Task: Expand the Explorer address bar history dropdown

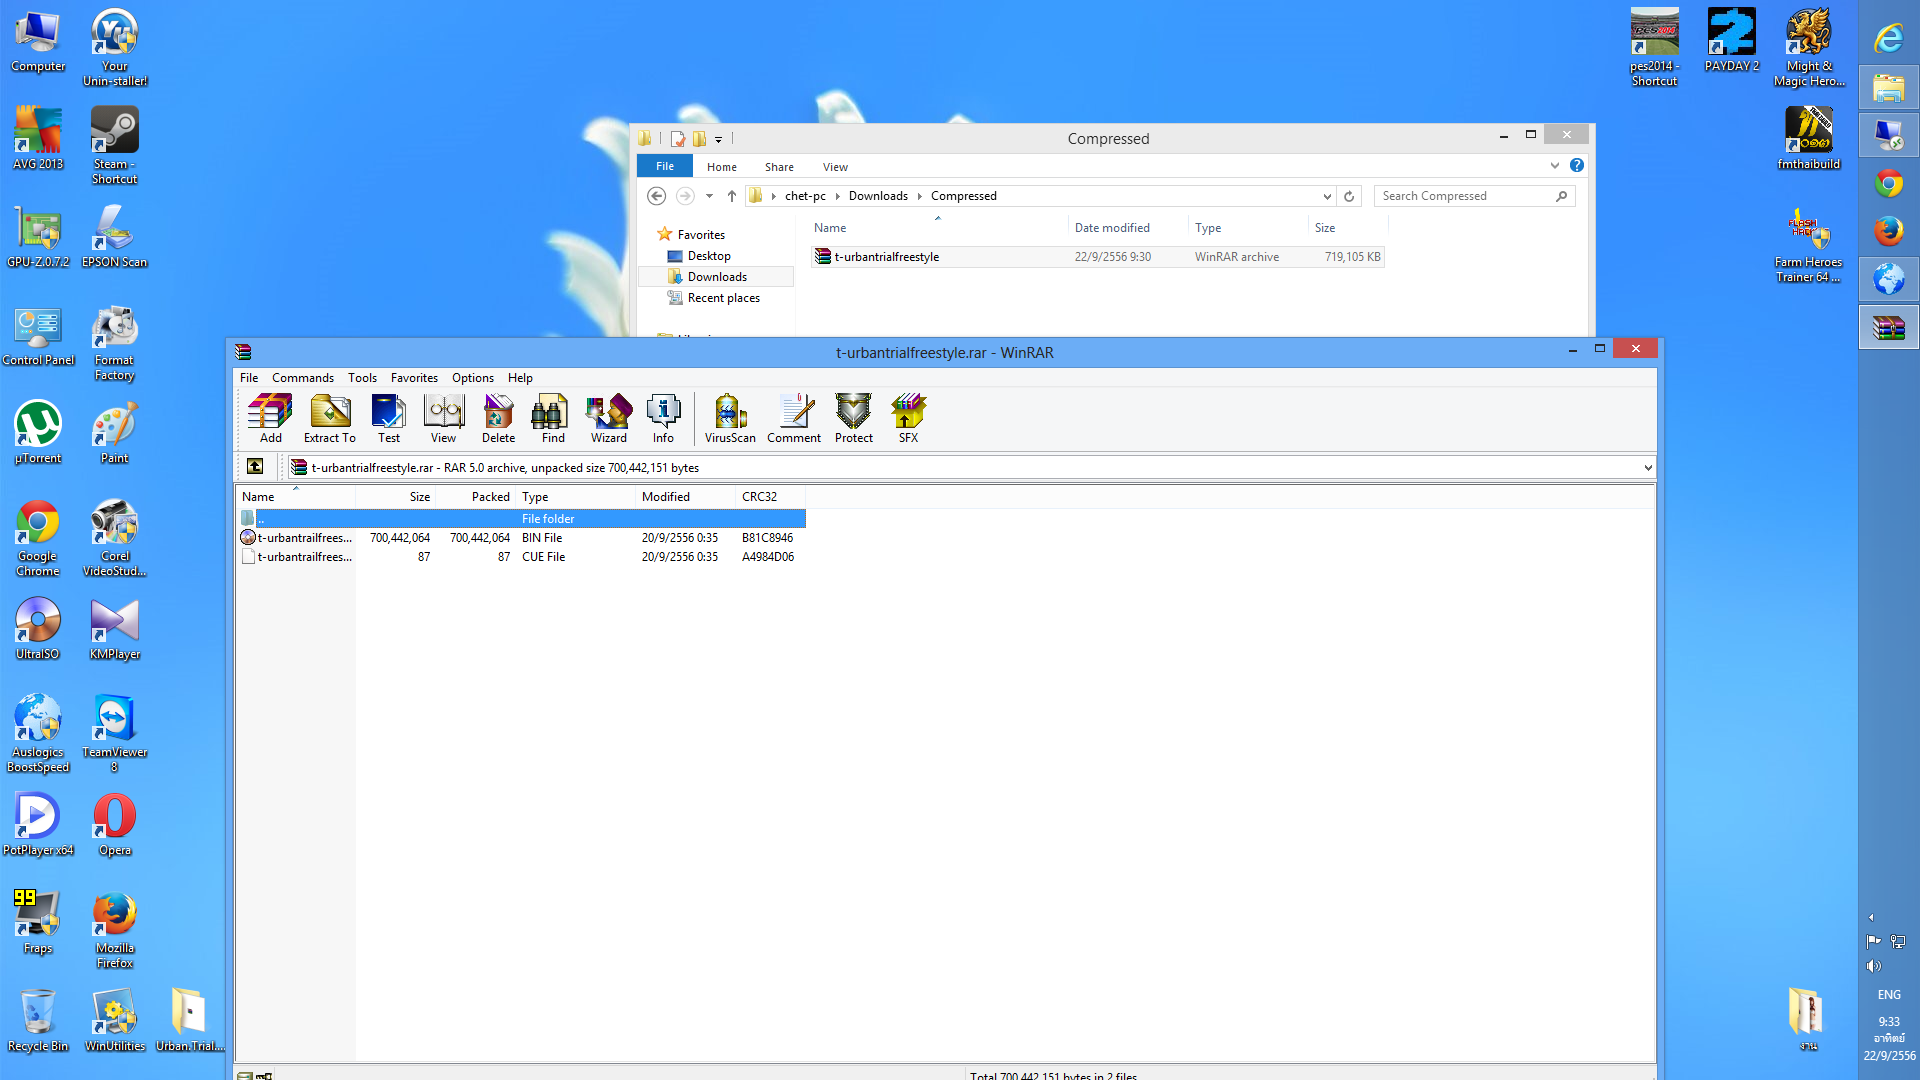Action: point(1327,196)
